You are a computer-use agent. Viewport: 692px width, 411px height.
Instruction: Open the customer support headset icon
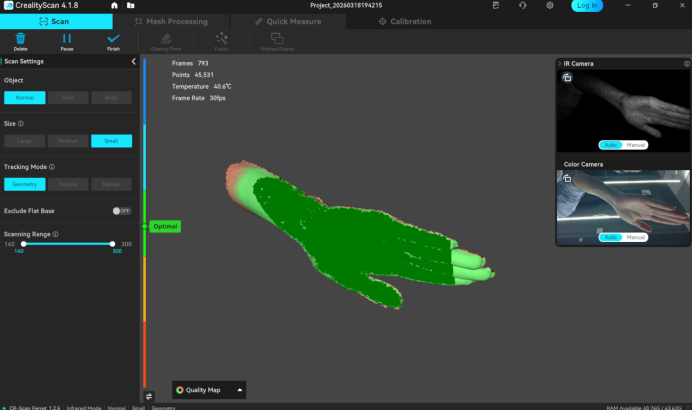point(523,6)
